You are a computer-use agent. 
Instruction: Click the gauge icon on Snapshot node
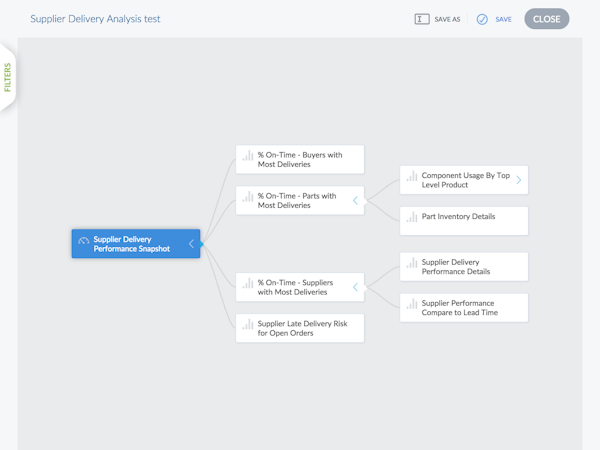(x=84, y=241)
